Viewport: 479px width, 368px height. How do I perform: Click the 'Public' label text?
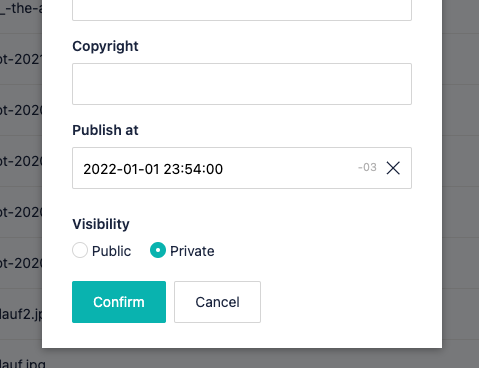click(x=111, y=251)
